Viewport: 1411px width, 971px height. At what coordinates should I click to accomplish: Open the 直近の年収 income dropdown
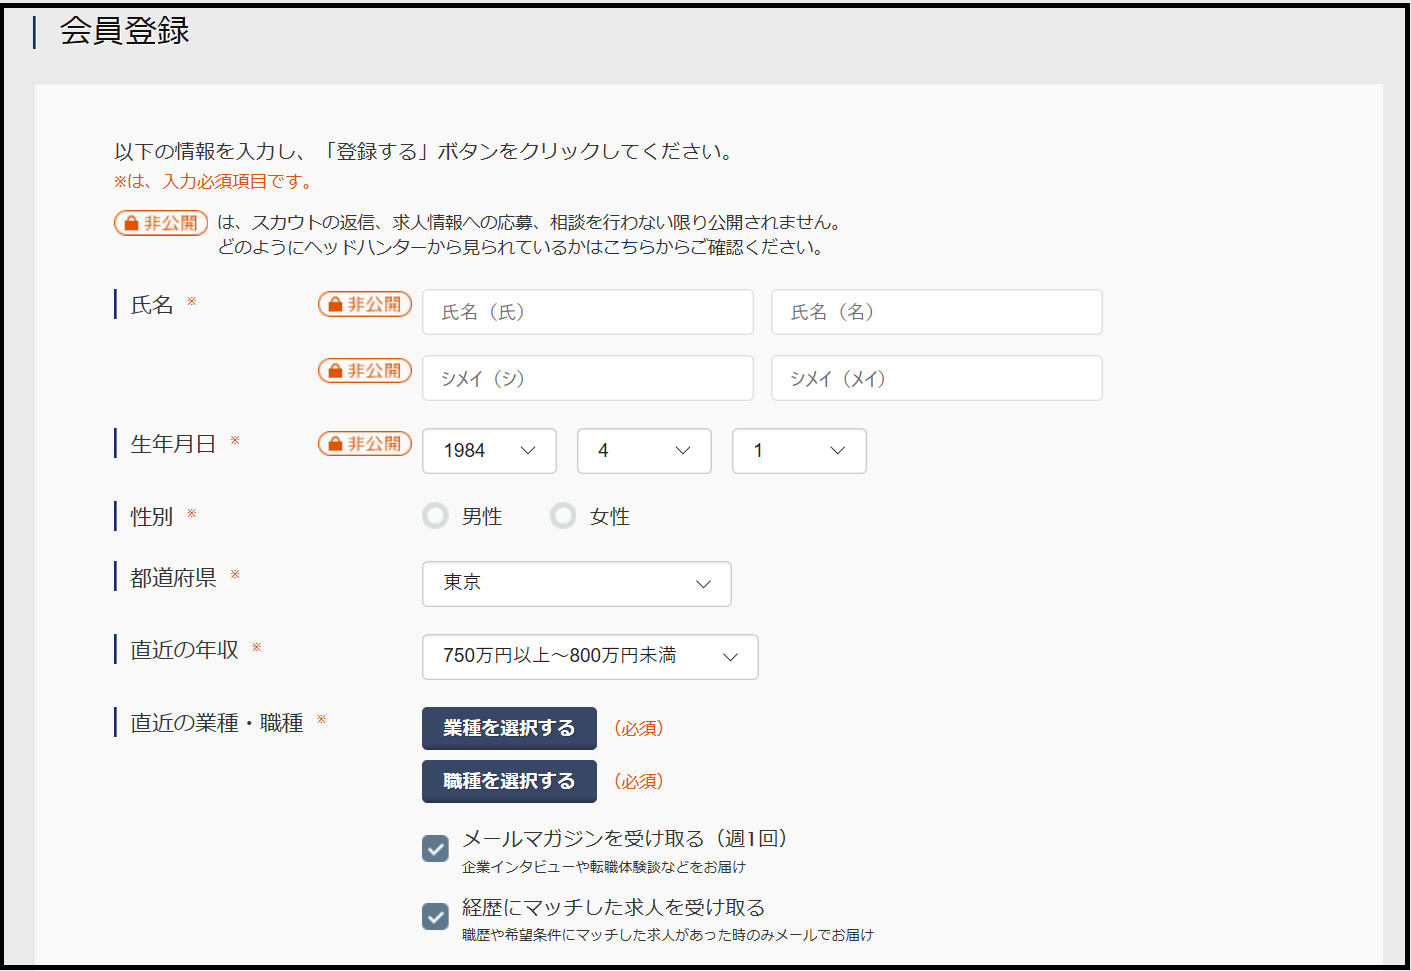590,657
